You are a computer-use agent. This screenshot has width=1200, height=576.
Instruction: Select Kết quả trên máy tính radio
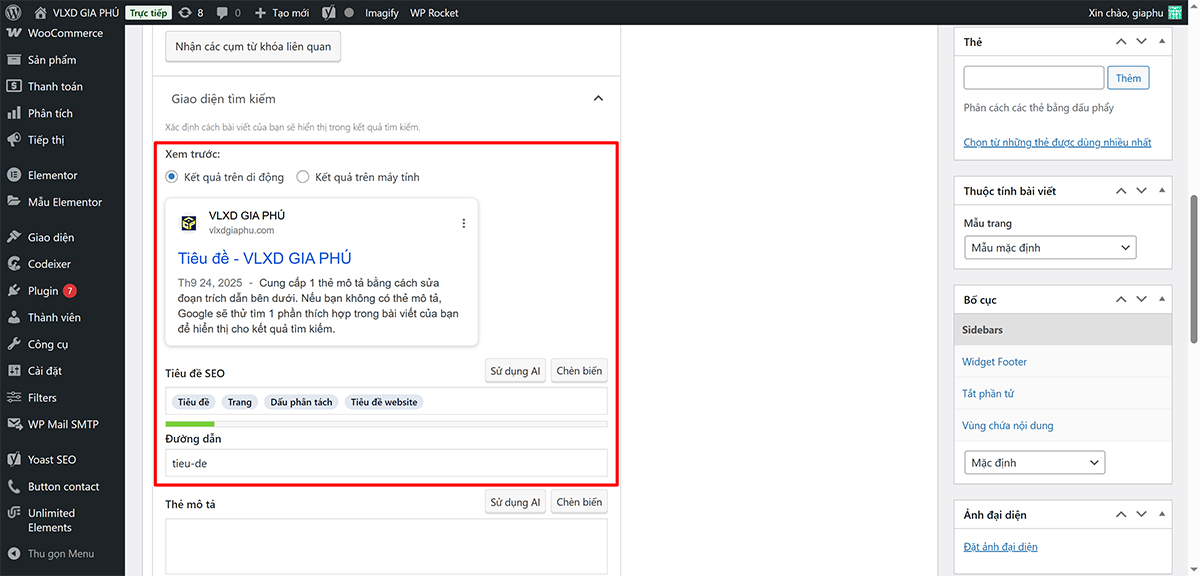click(303, 177)
